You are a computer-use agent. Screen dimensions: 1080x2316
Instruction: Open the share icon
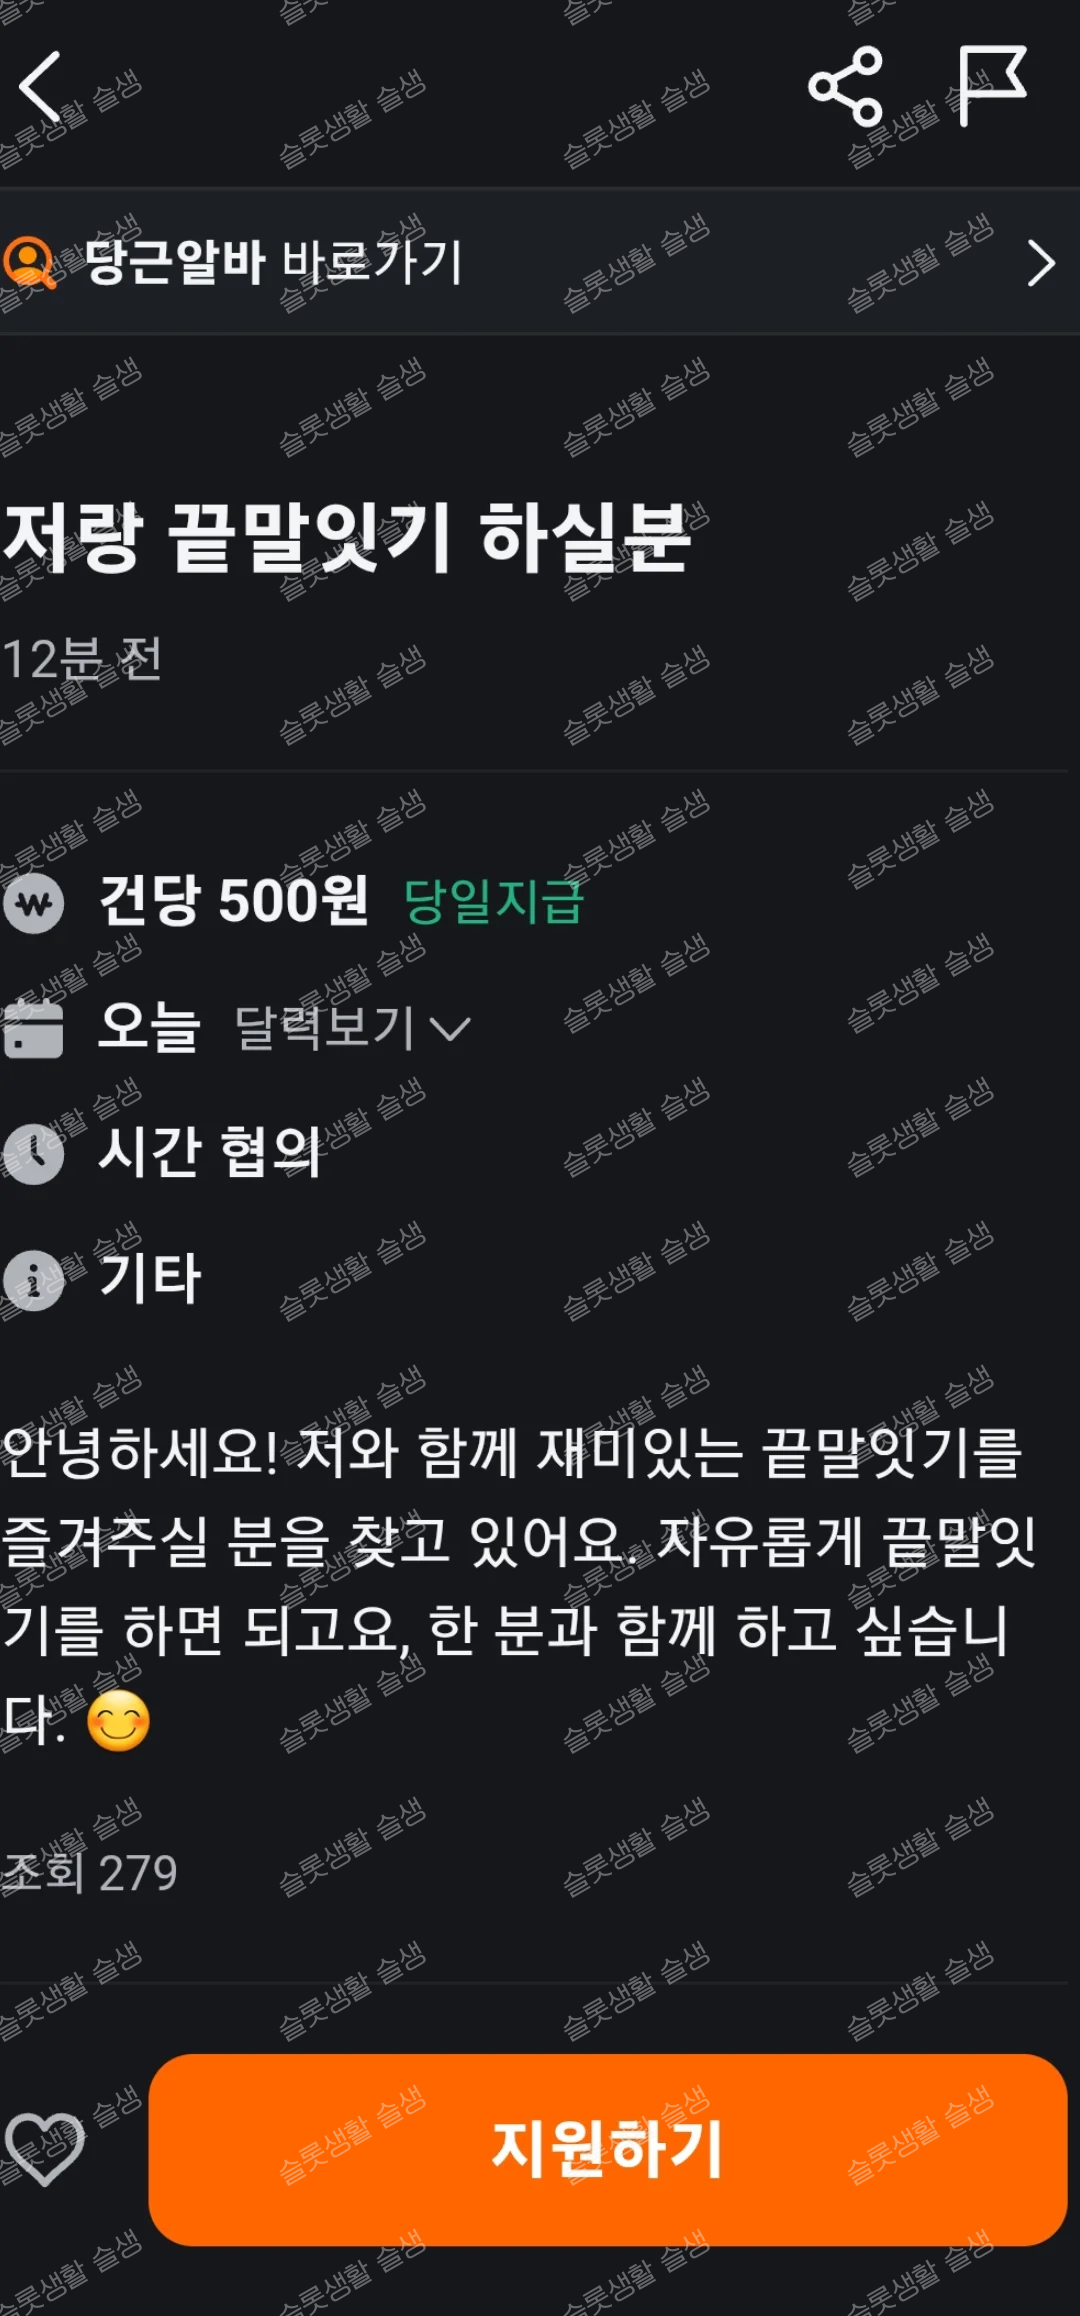click(846, 86)
